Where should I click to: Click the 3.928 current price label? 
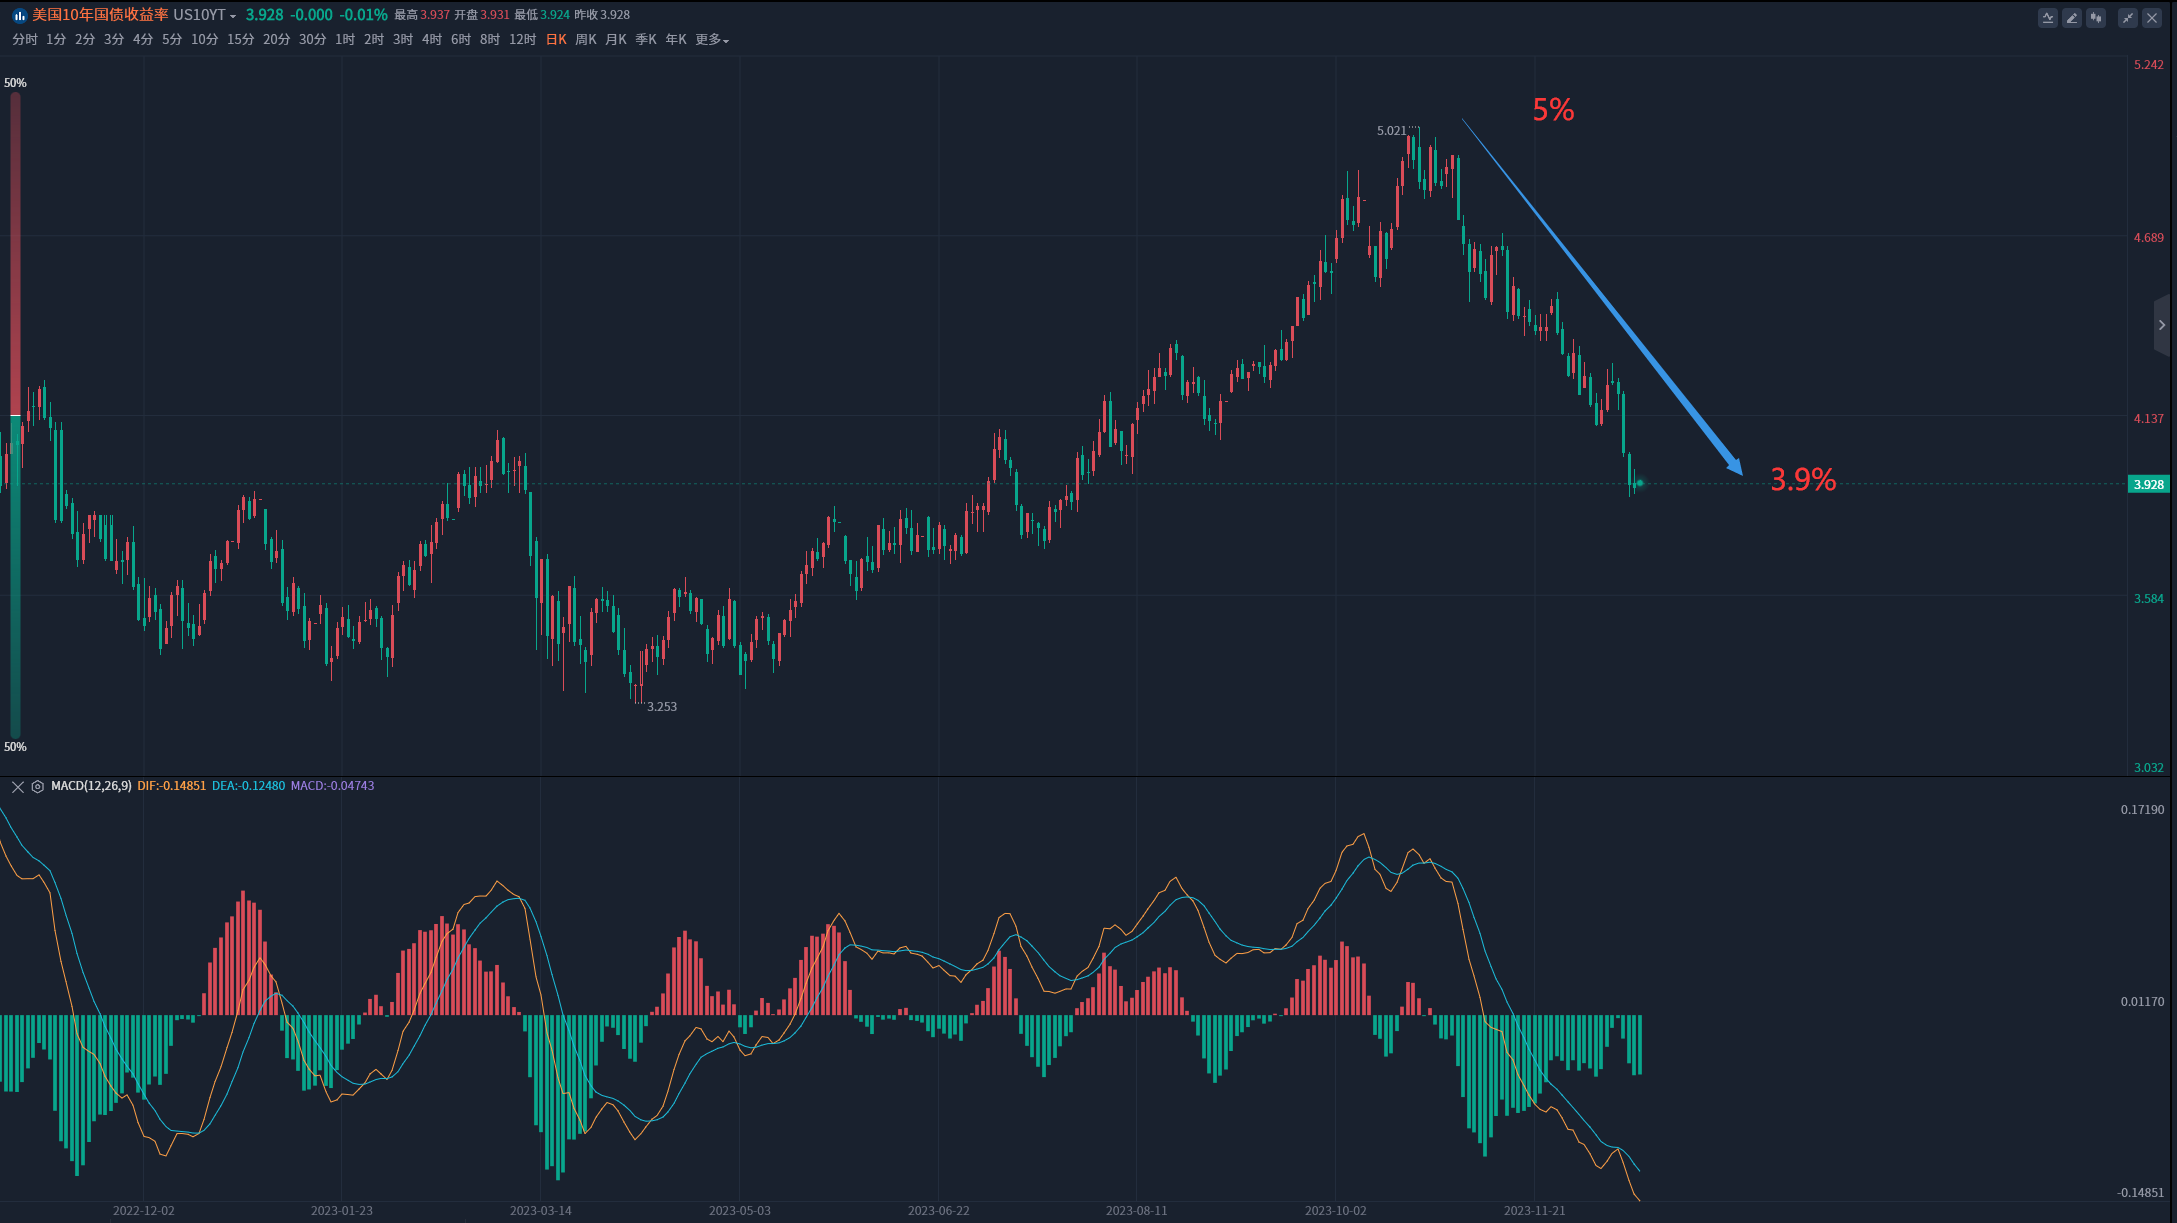pyautogui.click(x=2148, y=485)
